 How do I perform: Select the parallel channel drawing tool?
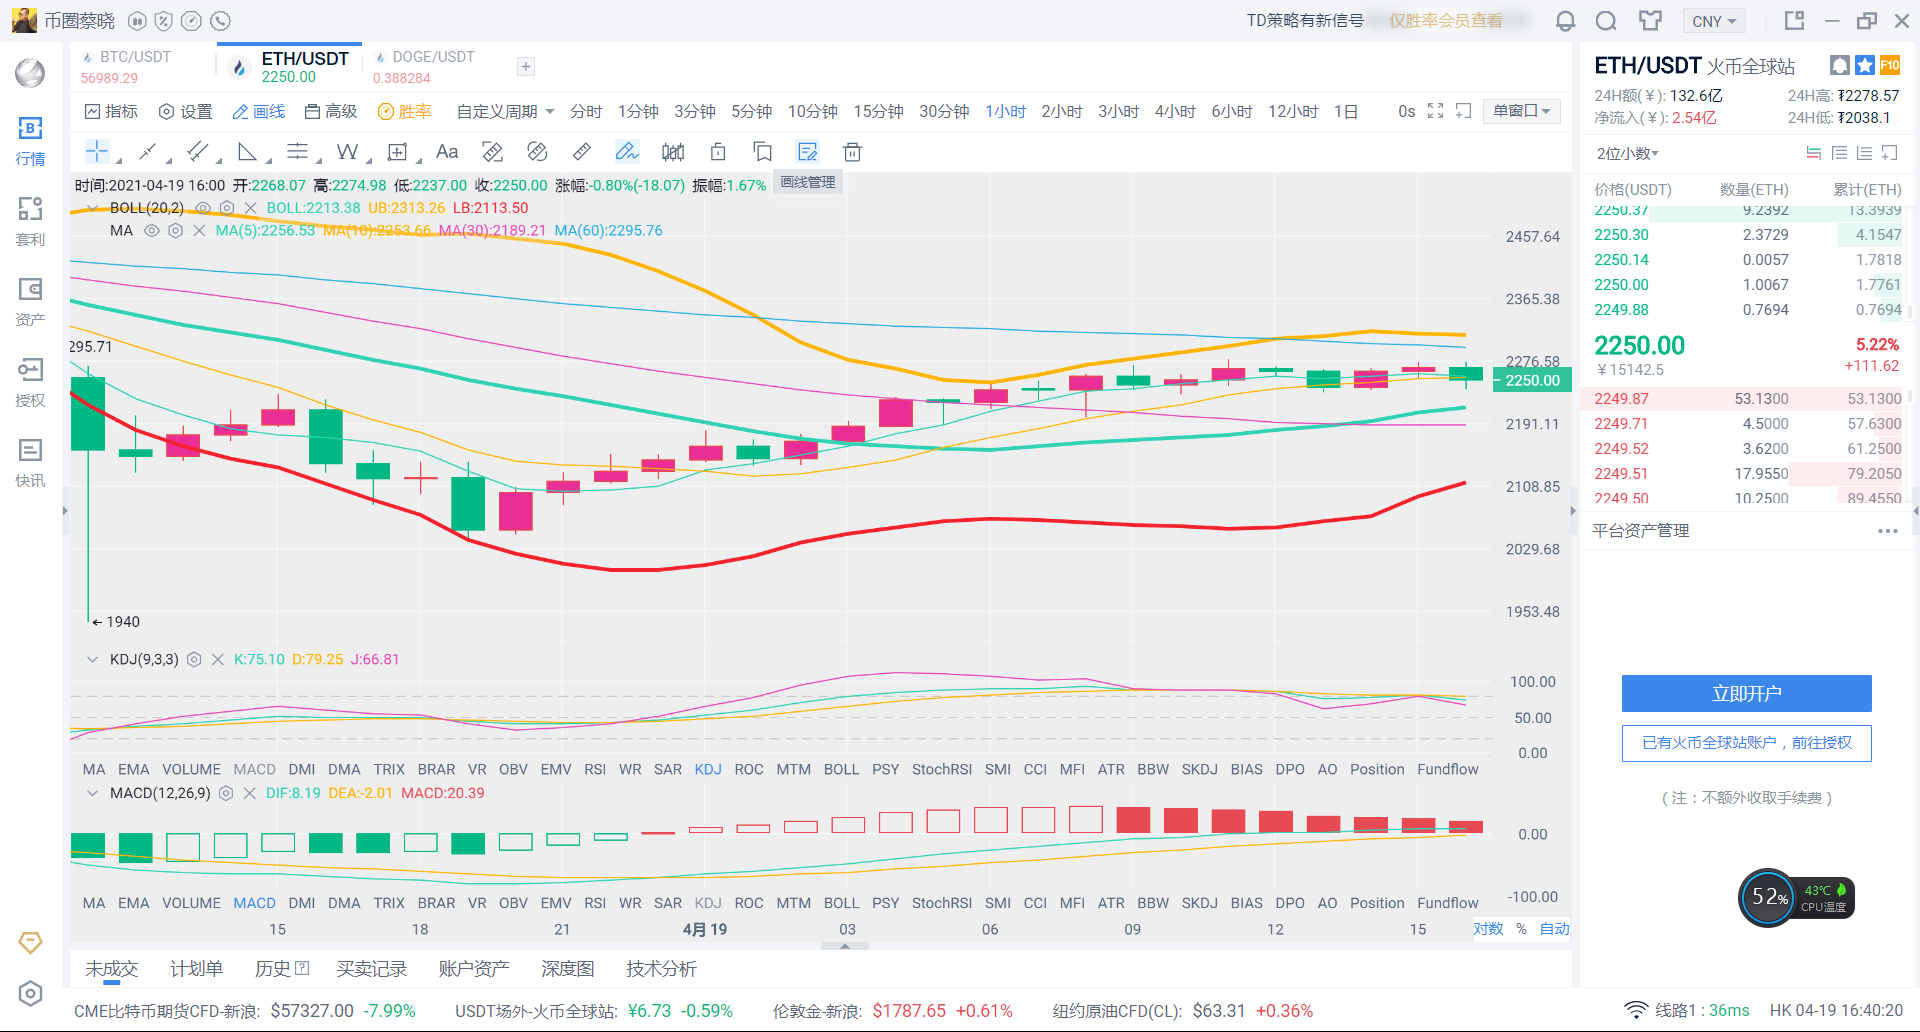(x=197, y=152)
